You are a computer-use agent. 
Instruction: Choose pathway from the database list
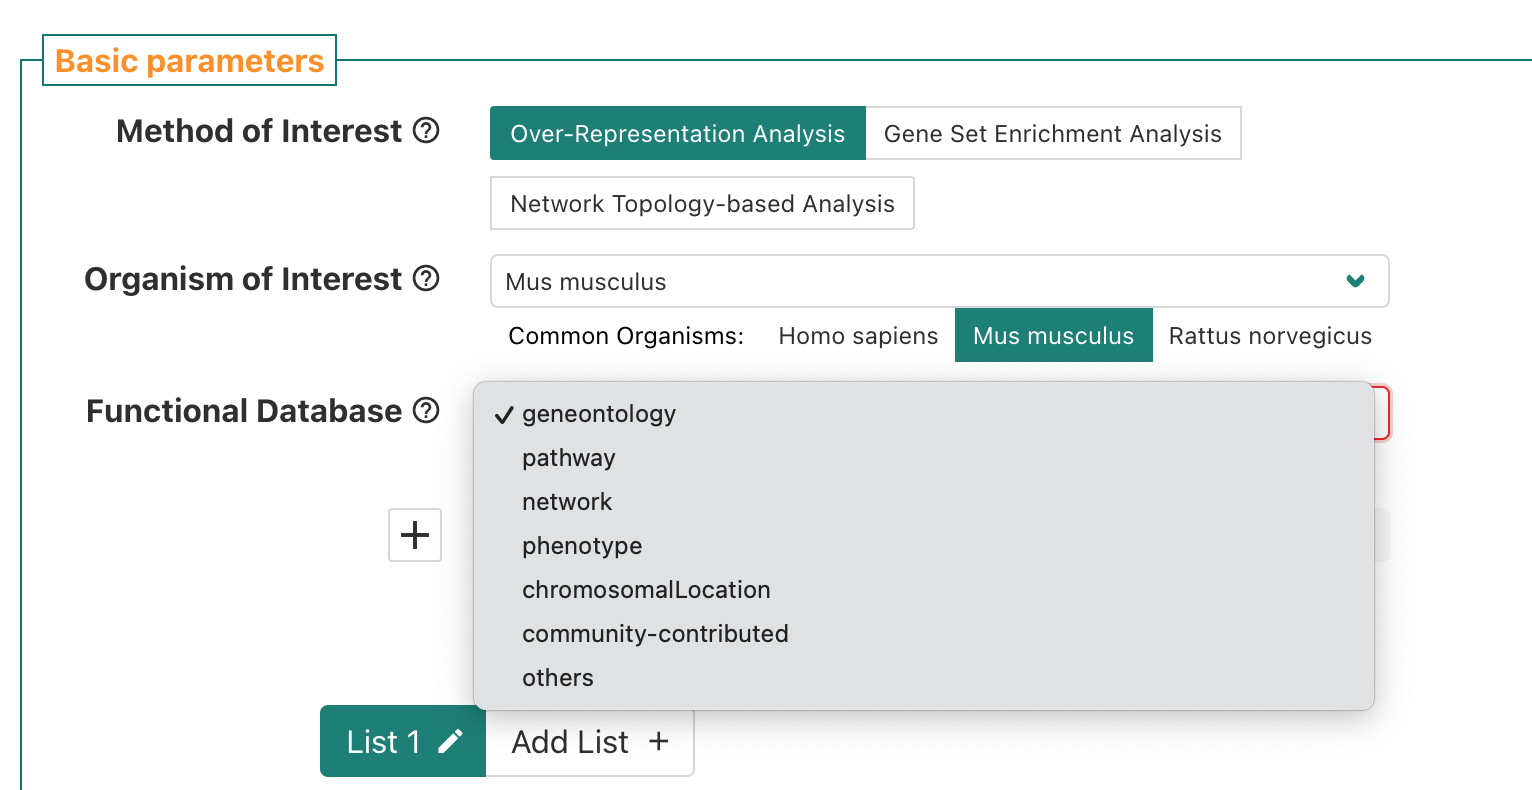pos(568,457)
